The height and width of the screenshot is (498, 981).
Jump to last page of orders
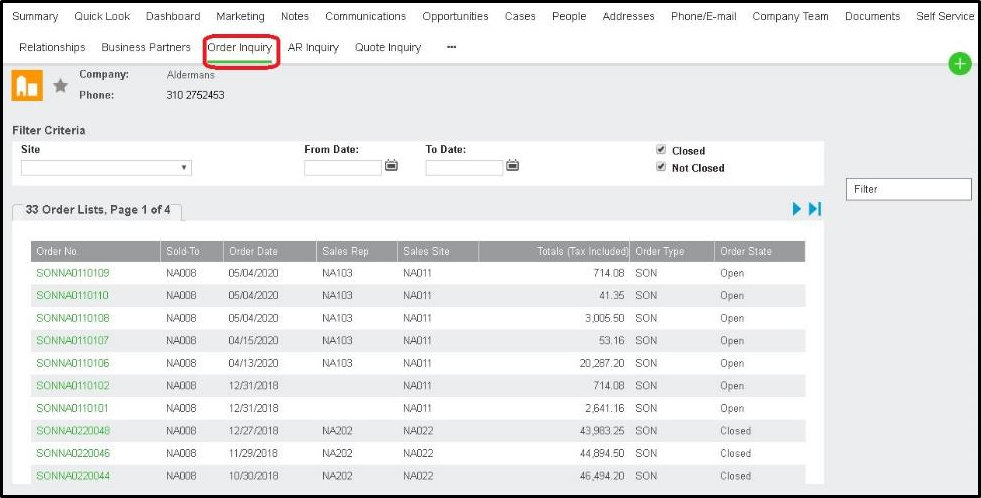(815, 208)
